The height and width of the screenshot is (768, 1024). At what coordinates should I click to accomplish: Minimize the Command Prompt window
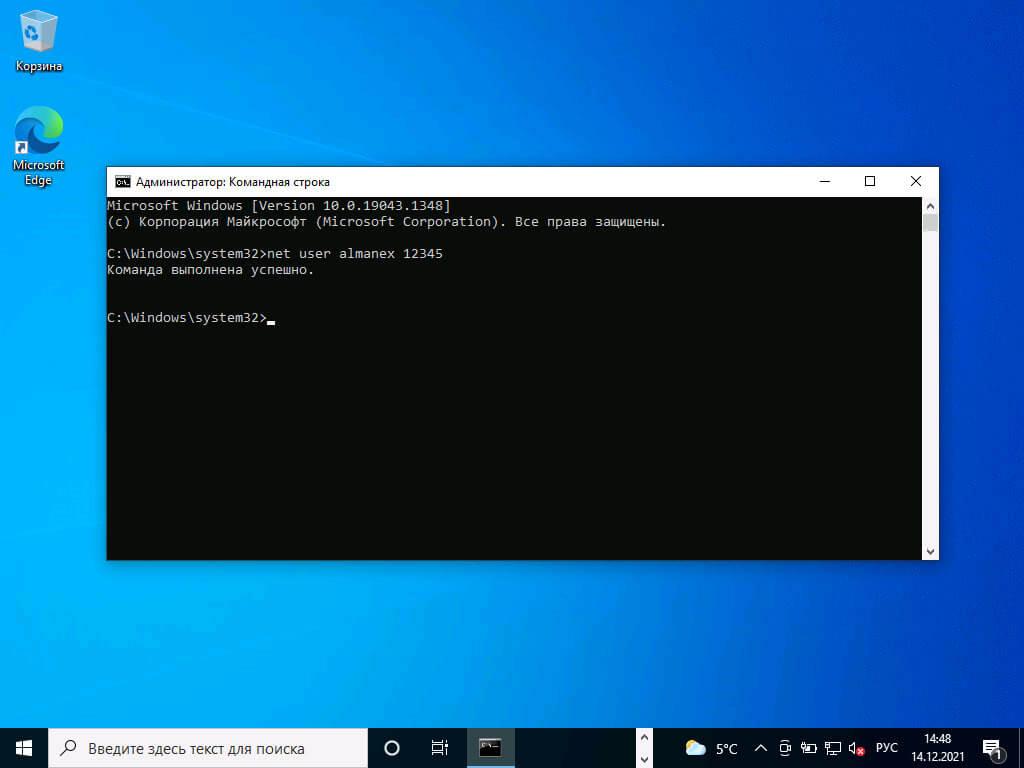coord(825,182)
